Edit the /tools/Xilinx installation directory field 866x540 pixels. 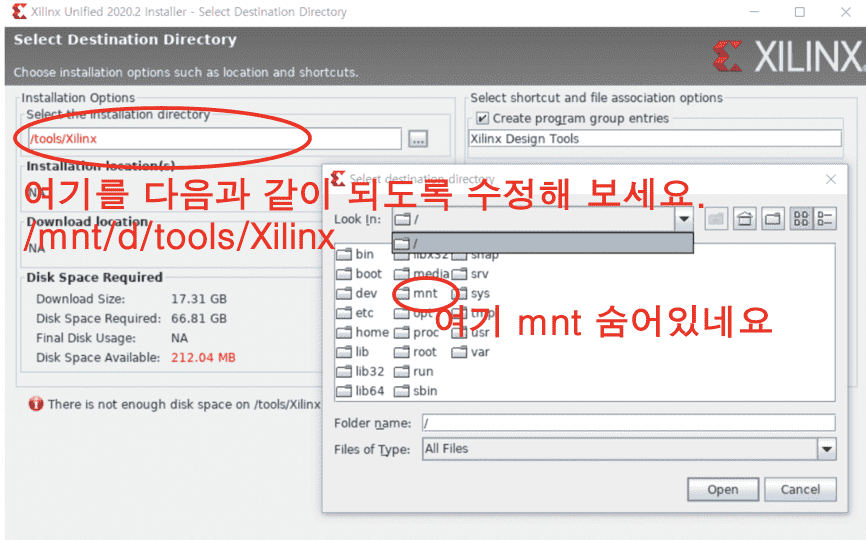pyautogui.click(x=215, y=139)
